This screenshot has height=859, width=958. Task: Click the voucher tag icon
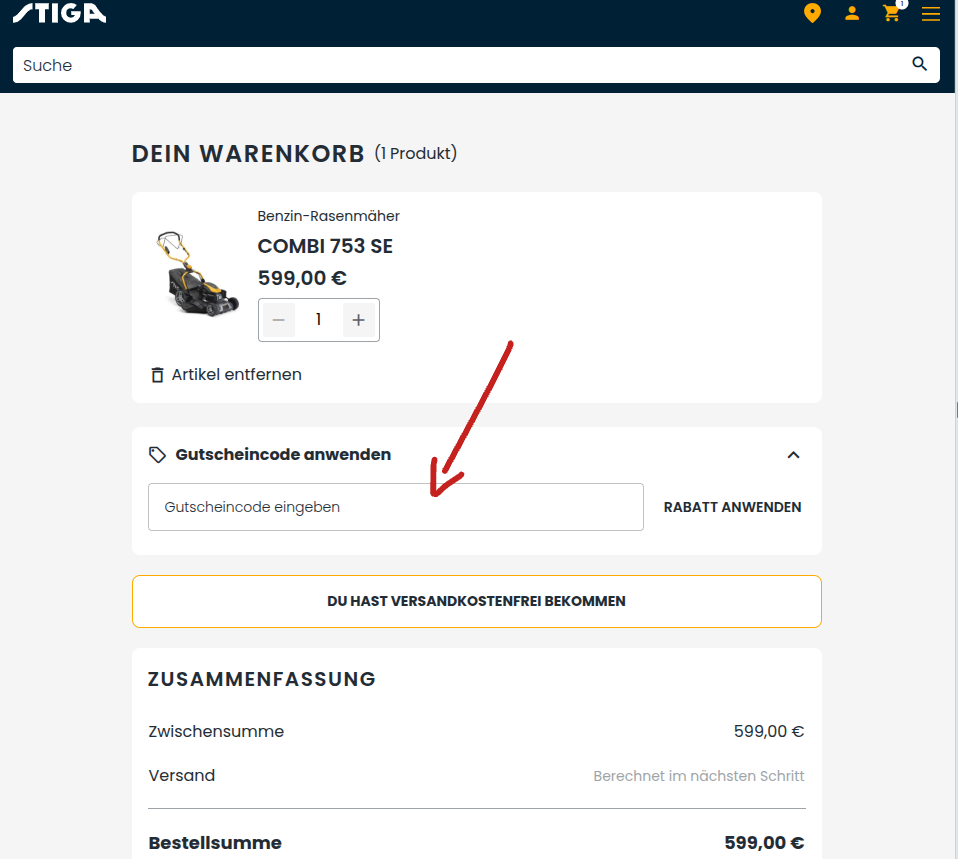pyautogui.click(x=157, y=454)
